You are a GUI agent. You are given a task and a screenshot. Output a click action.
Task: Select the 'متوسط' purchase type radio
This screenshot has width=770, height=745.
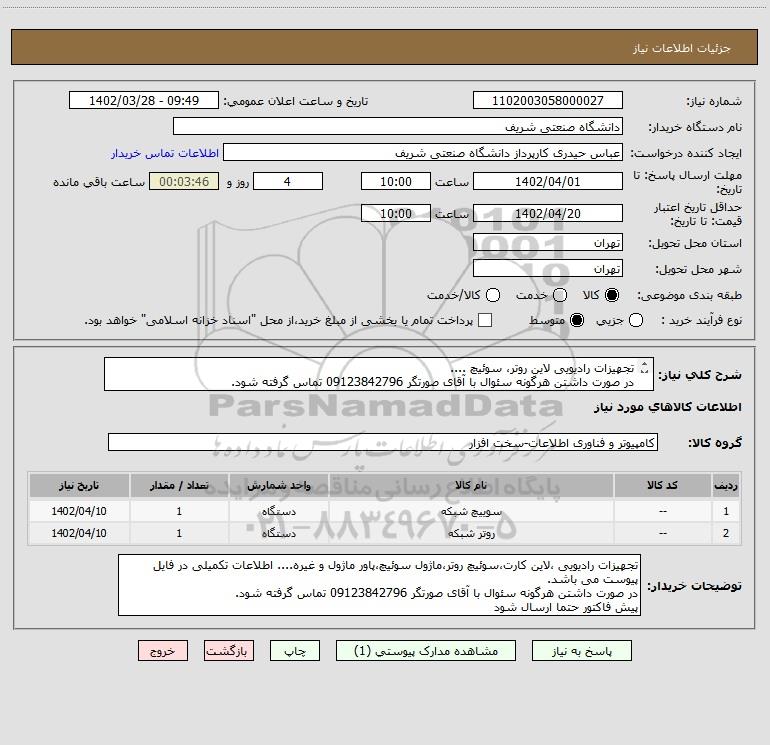pos(577,320)
